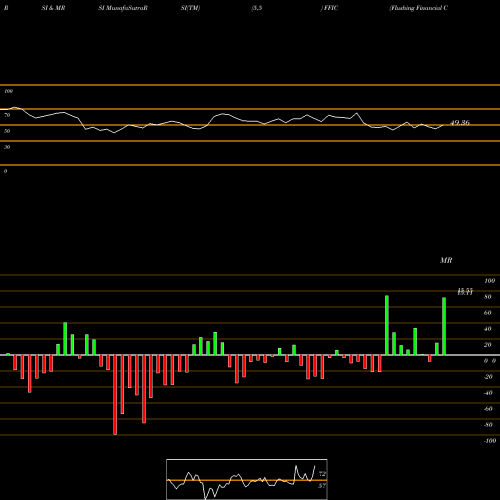Click the '30' level on RSI axis
Screen dimensions: 500x500
pos(7,147)
